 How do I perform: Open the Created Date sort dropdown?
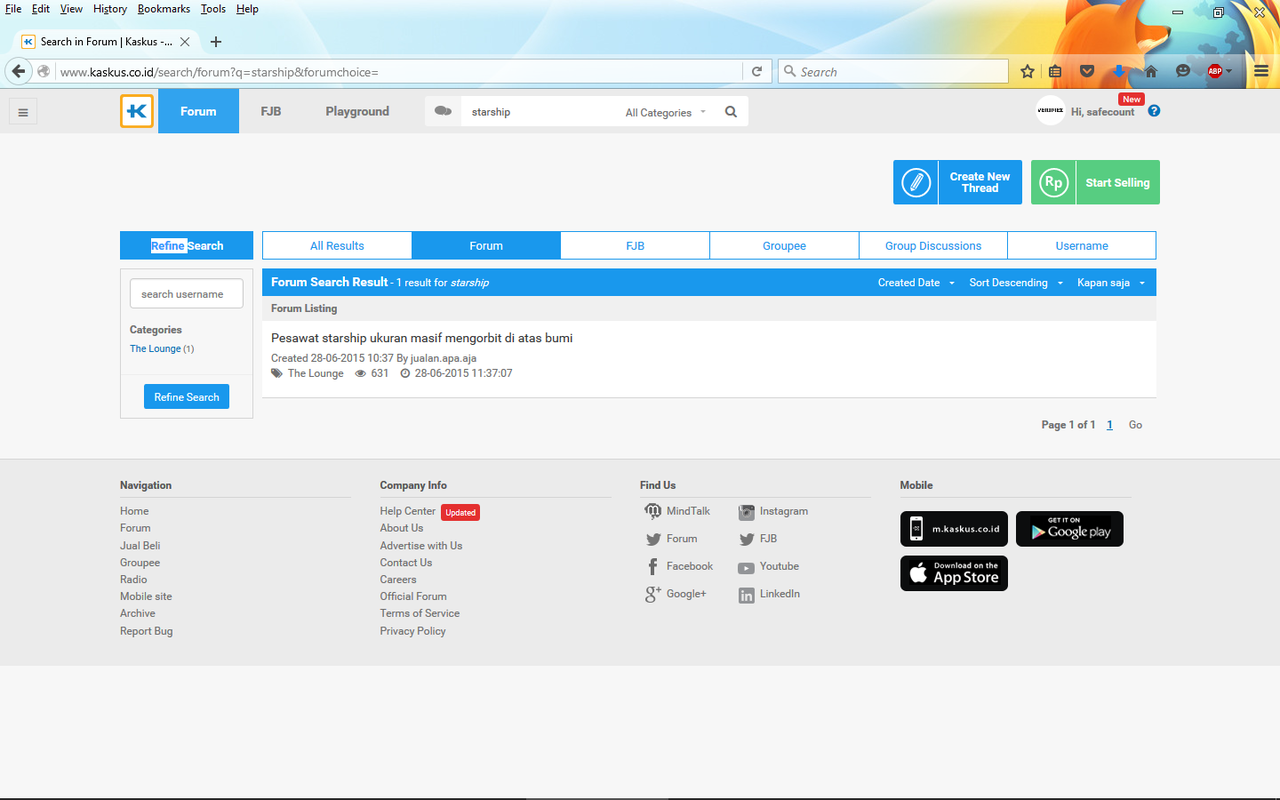pyautogui.click(x=916, y=283)
